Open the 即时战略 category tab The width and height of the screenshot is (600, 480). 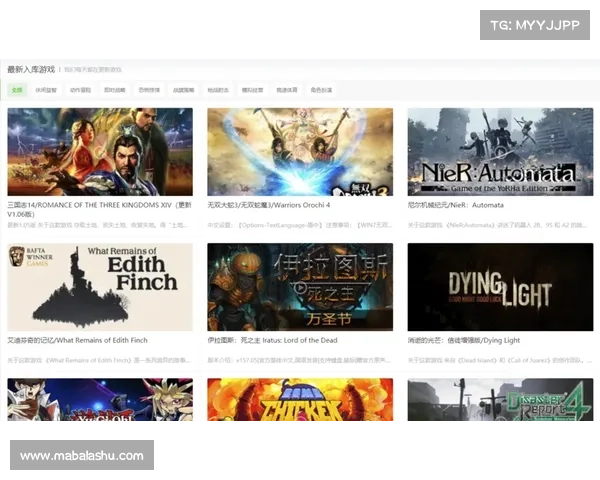(115, 90)
